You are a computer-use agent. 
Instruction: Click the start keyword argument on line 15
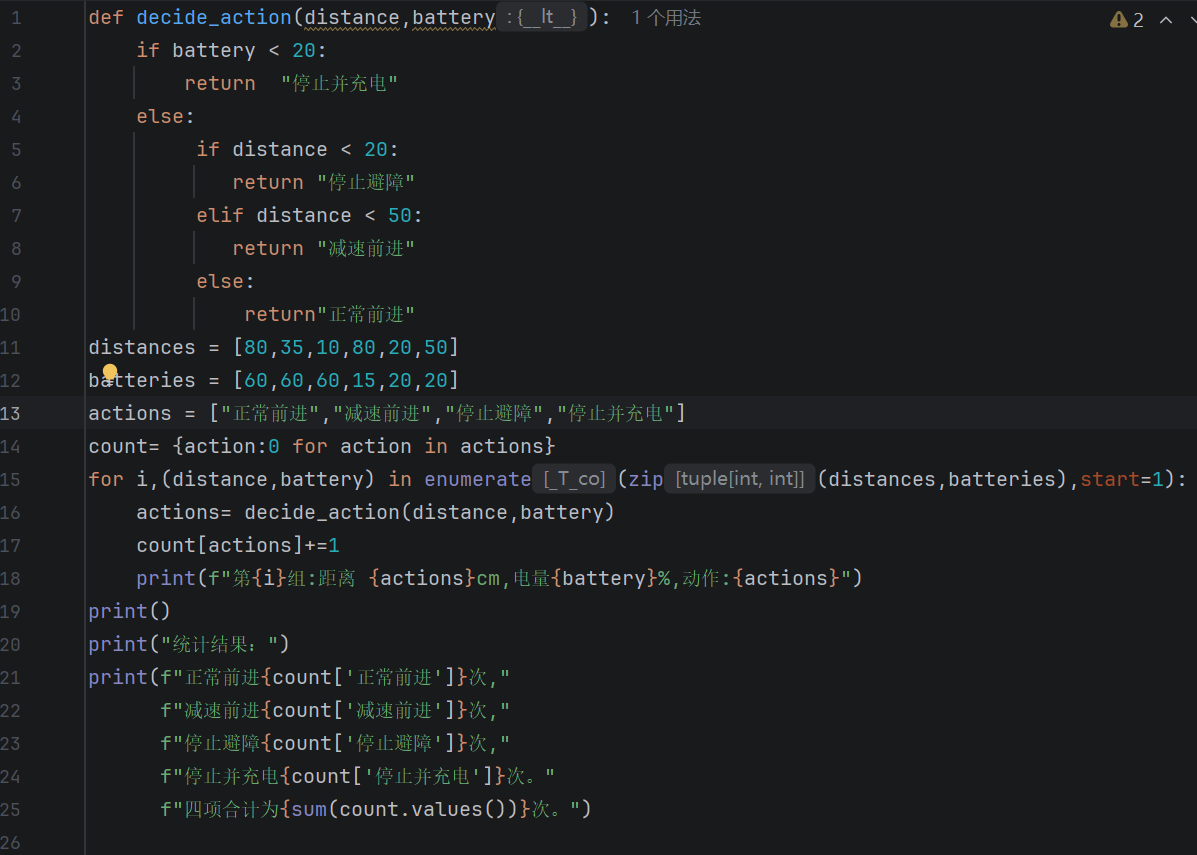pyautogui.click(x=1110, y=479)
